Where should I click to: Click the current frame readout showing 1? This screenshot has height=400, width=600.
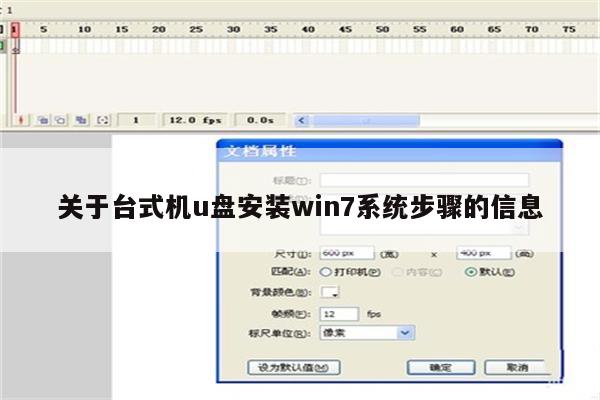[136, 120]
